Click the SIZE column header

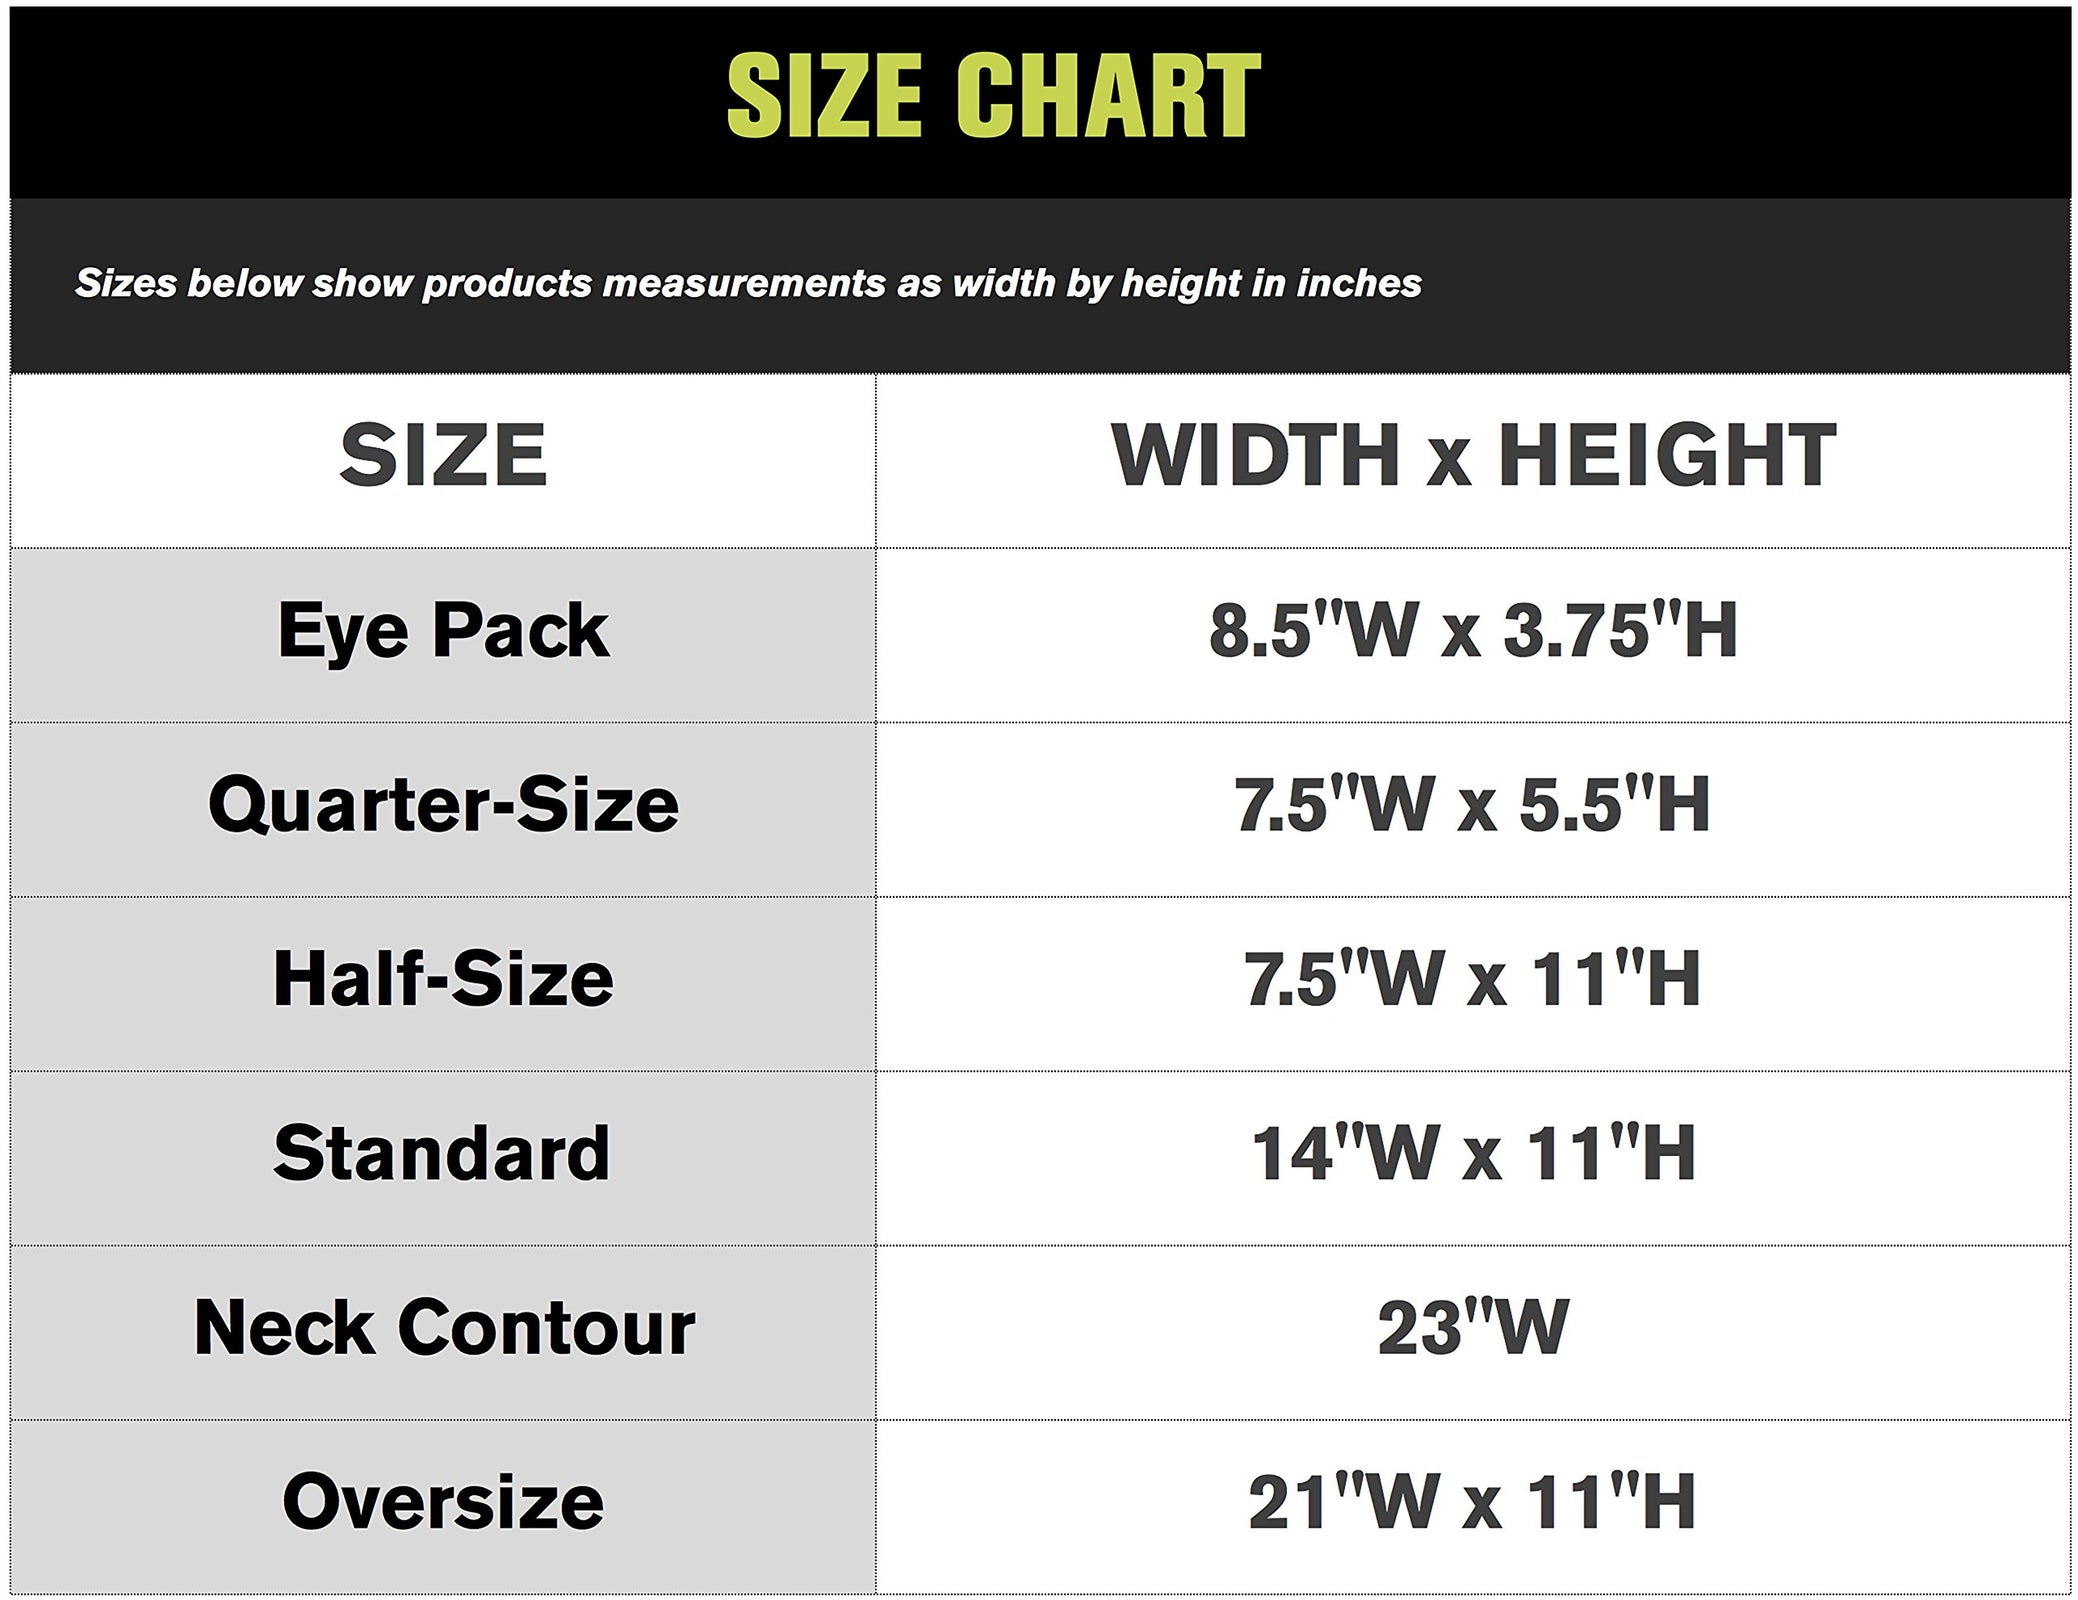[x=443, y=456]
